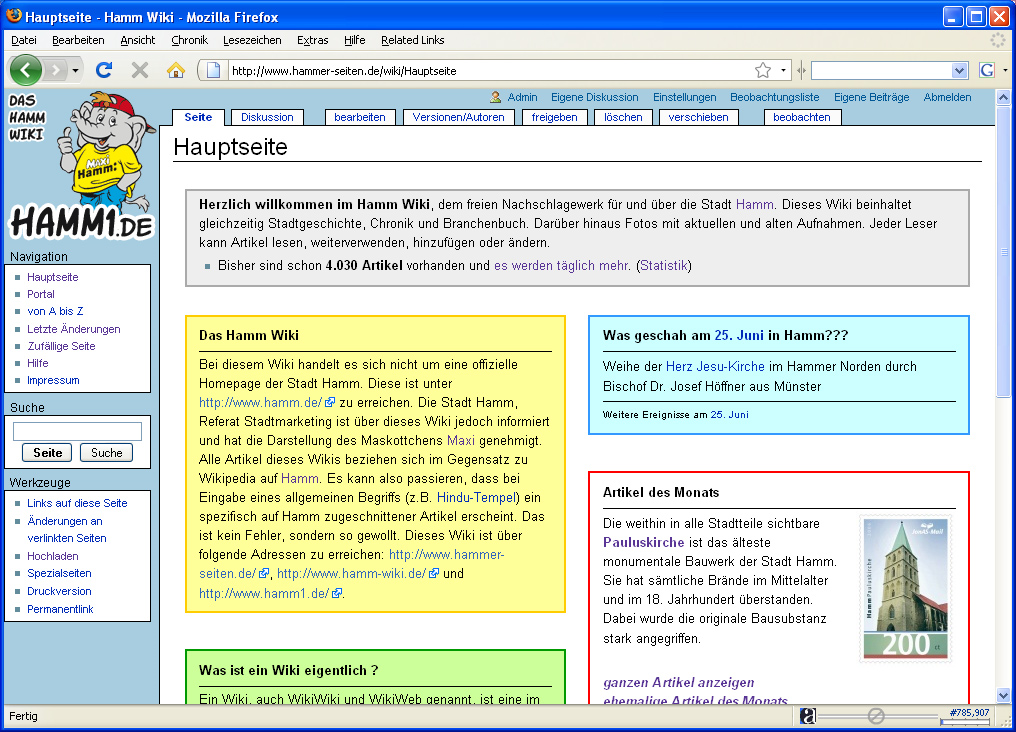Switch to the Diskussion tab
The image size is (1016, 732).
click(x=267, y=117)
